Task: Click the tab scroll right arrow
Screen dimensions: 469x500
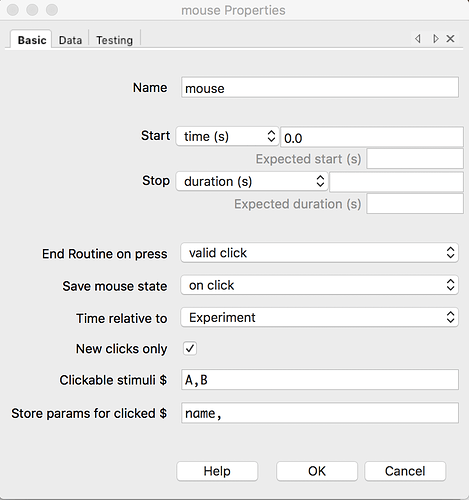Action: point(435,39)
